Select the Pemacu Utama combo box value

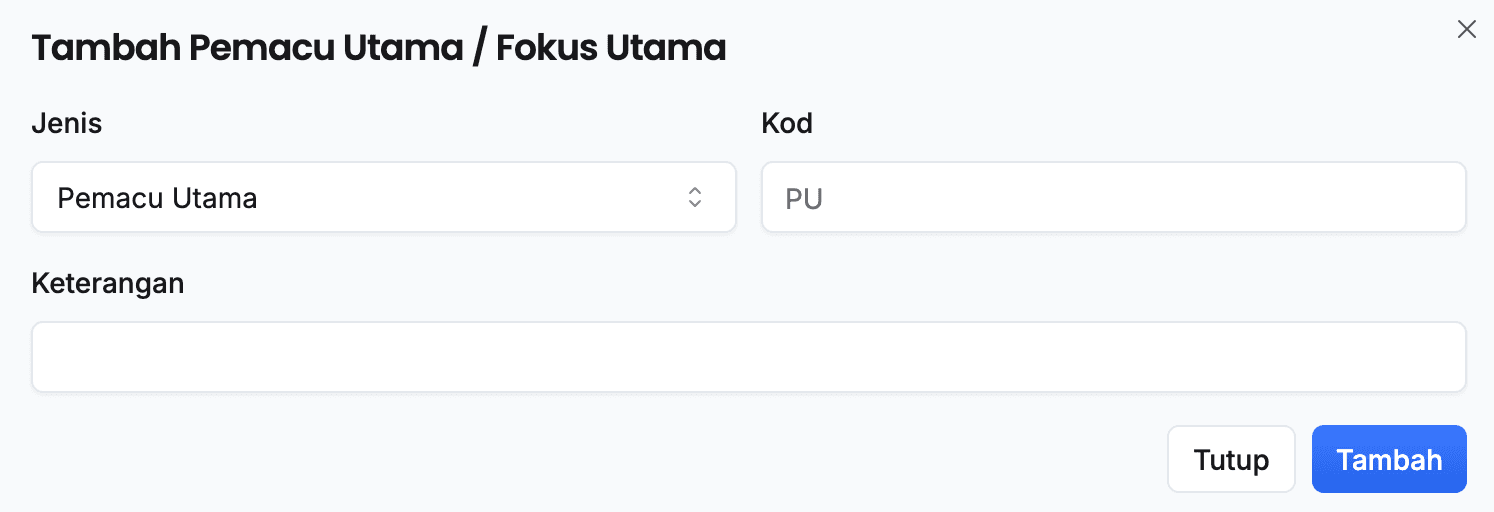[158, 198]
